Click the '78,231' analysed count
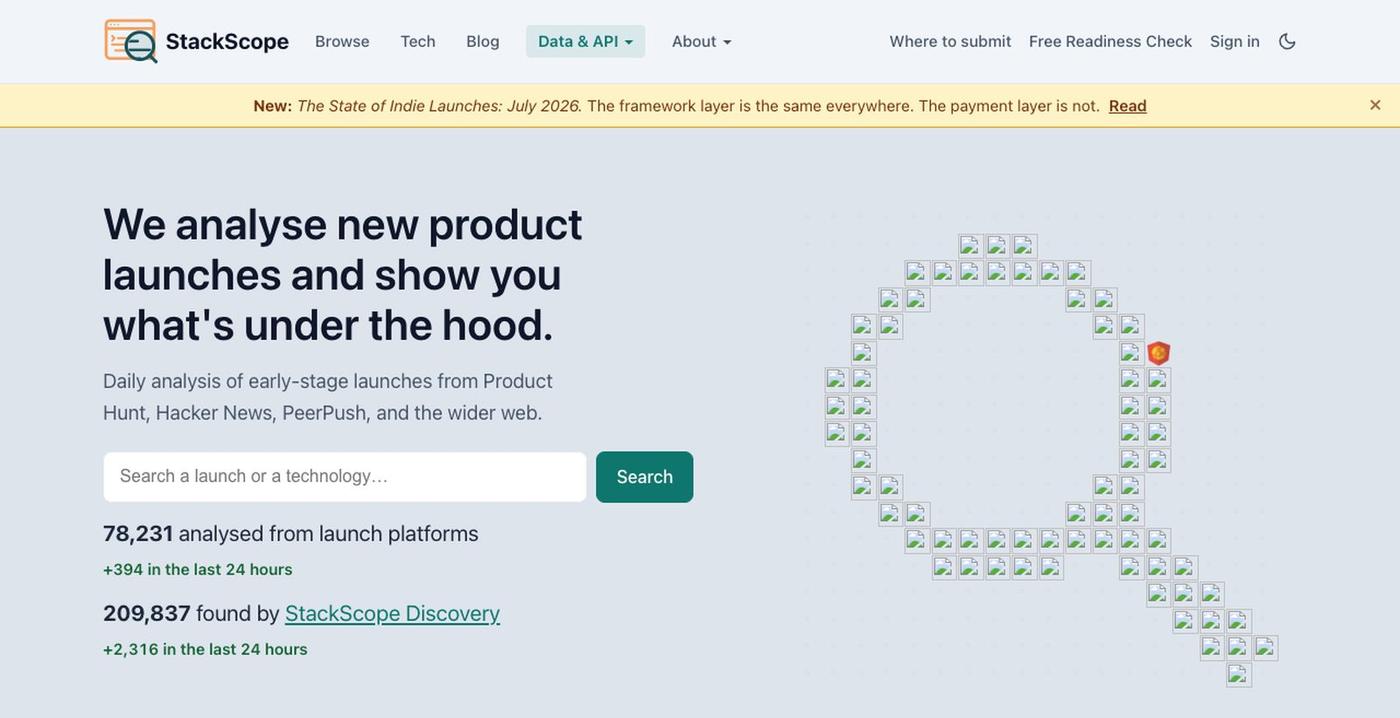This screenshot has height=718, width=1400. pyautogui.click(x=138, y=533)
